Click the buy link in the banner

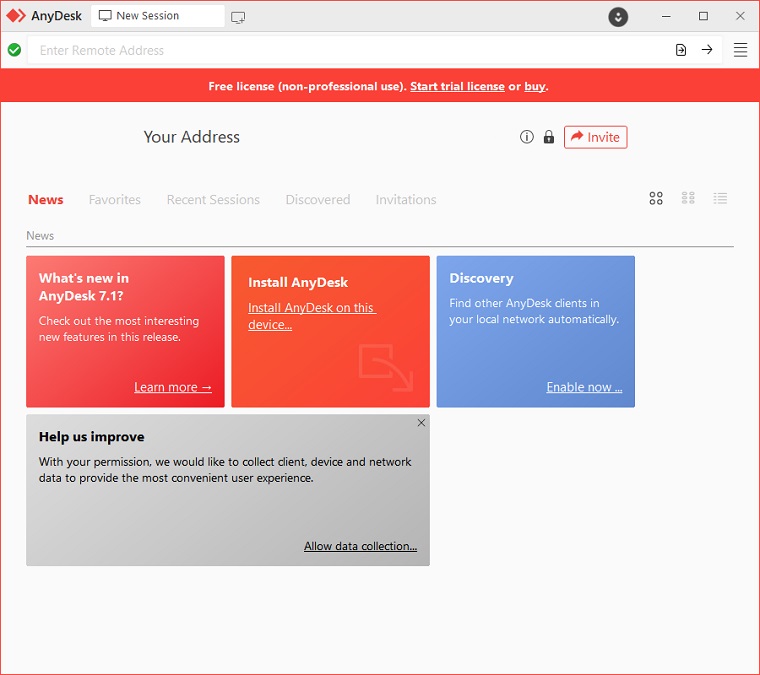tap(535, 87)
